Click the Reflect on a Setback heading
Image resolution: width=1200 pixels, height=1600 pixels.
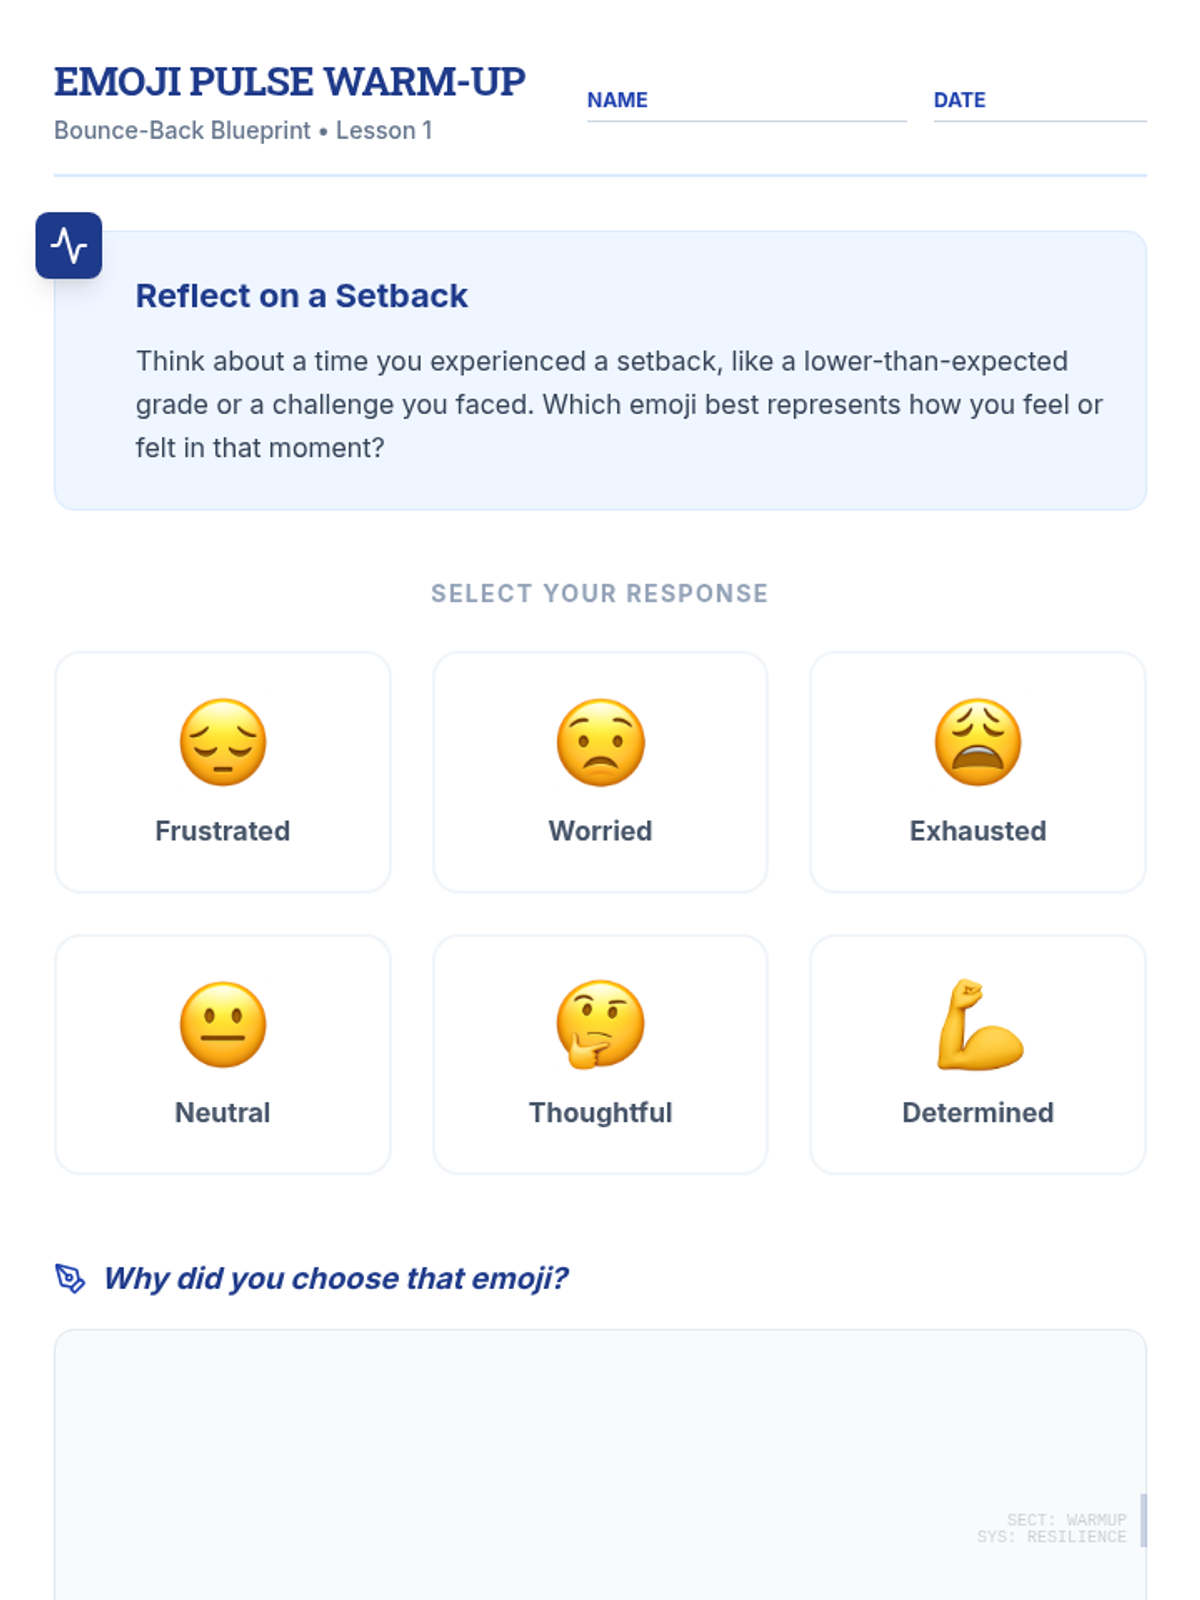[x=302, y=296]
